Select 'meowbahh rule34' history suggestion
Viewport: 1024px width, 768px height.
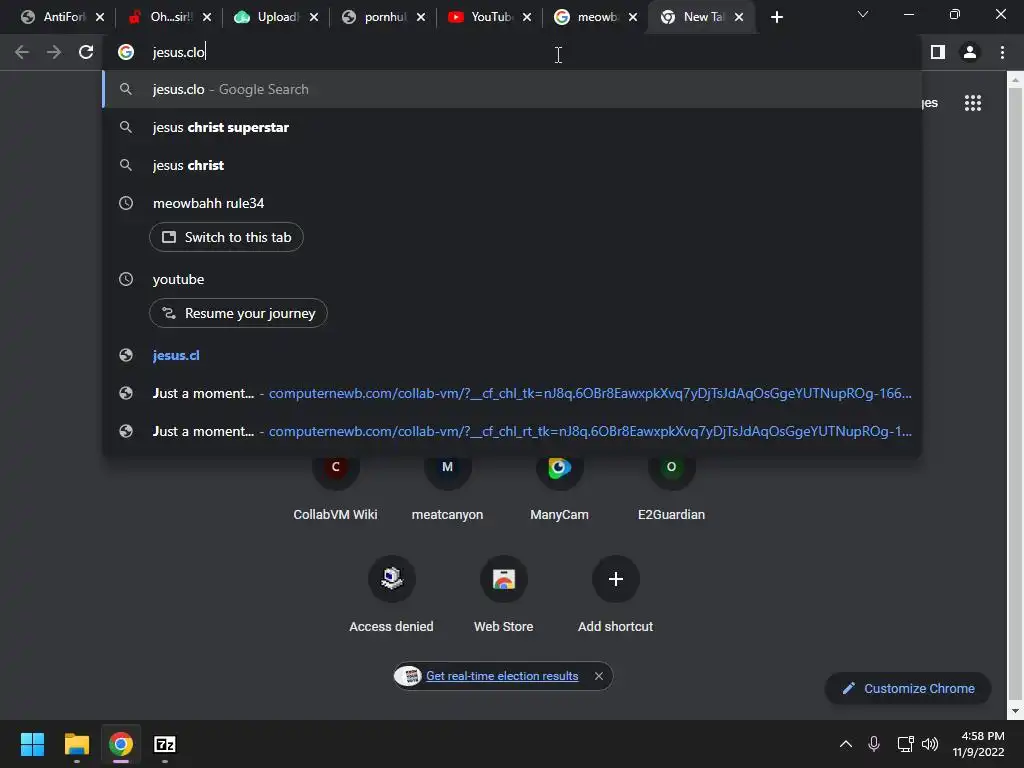[512, 203]
